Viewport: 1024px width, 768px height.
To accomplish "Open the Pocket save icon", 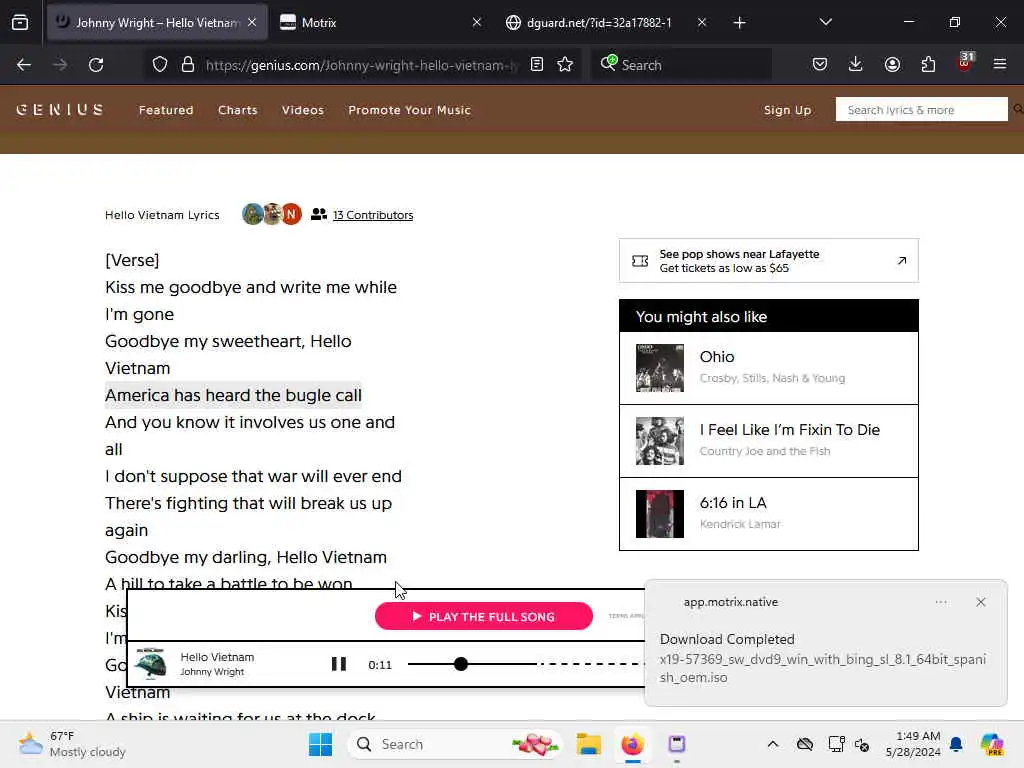I will (x=820, y=65).
